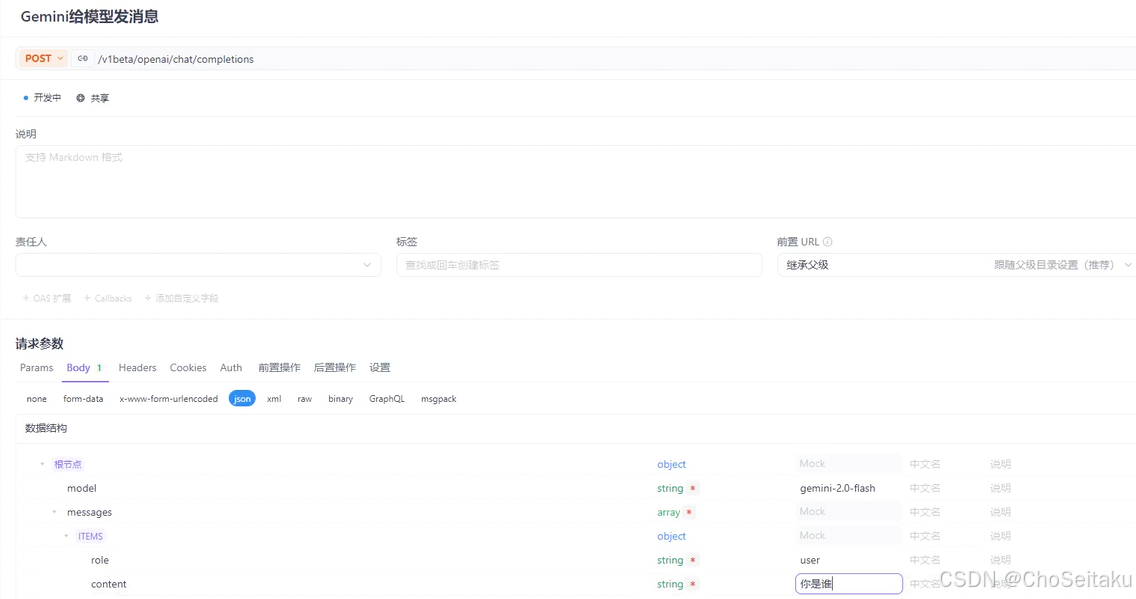Switch to the Auth tab
Image resolution: width=1136 pixels, height=599 pixels.
click(x=231, y=368)
